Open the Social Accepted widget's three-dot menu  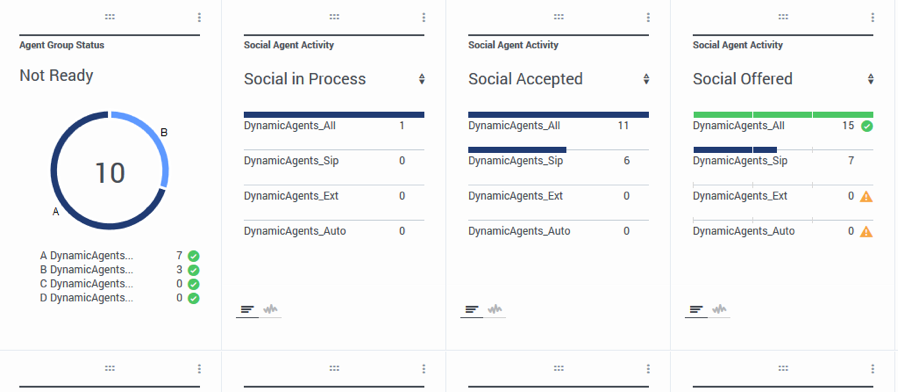[x=648, y=18]
